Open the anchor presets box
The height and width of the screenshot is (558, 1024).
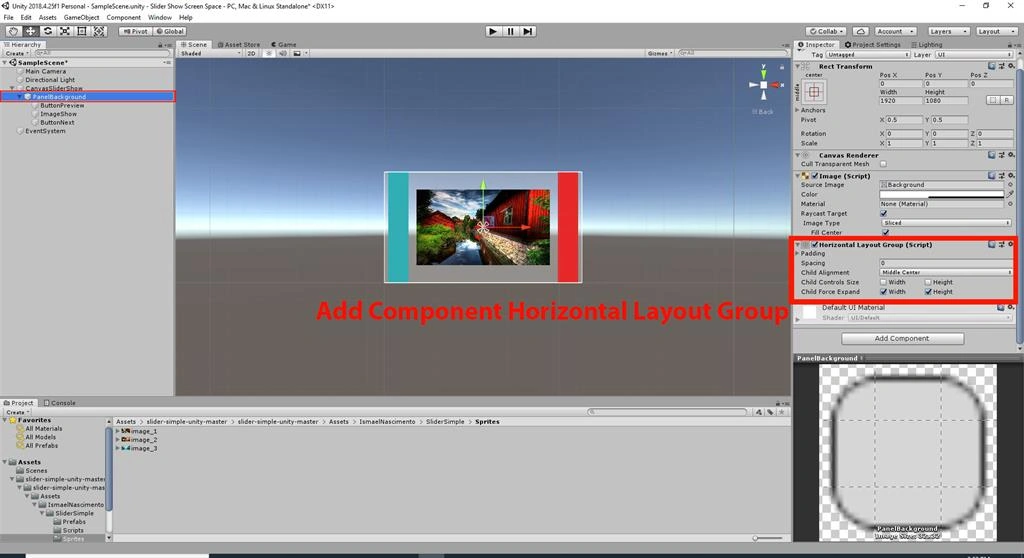pyautogui.click(x=814, y=92)
